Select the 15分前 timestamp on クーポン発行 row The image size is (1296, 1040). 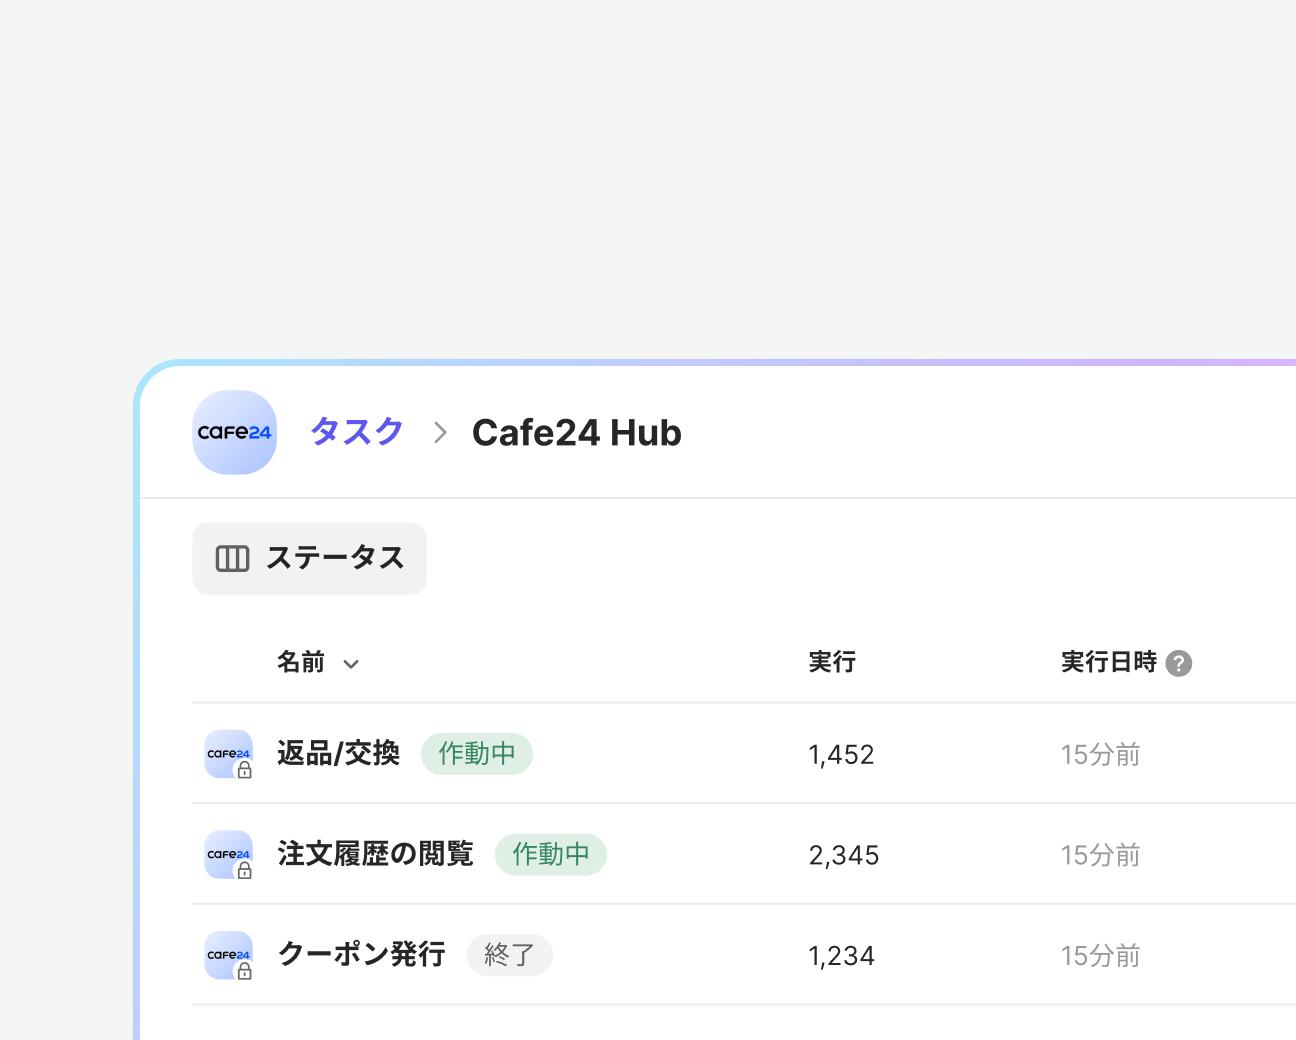coord(1100,955)
